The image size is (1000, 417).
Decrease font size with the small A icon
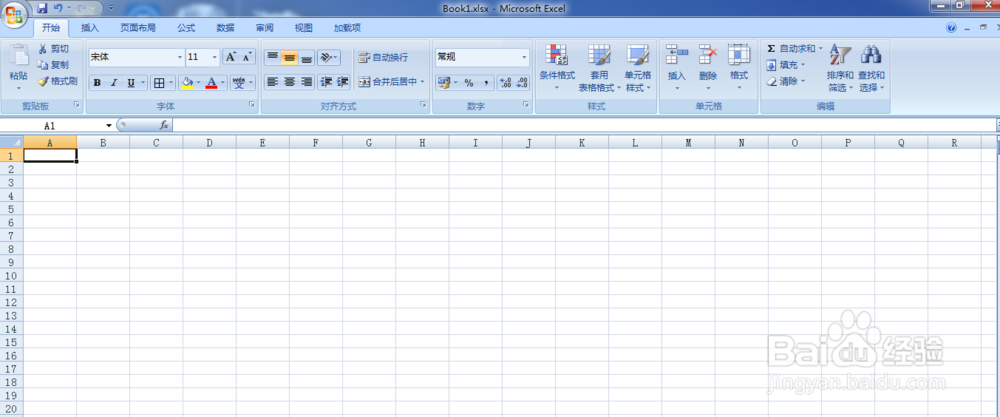[x=247, y=57]
